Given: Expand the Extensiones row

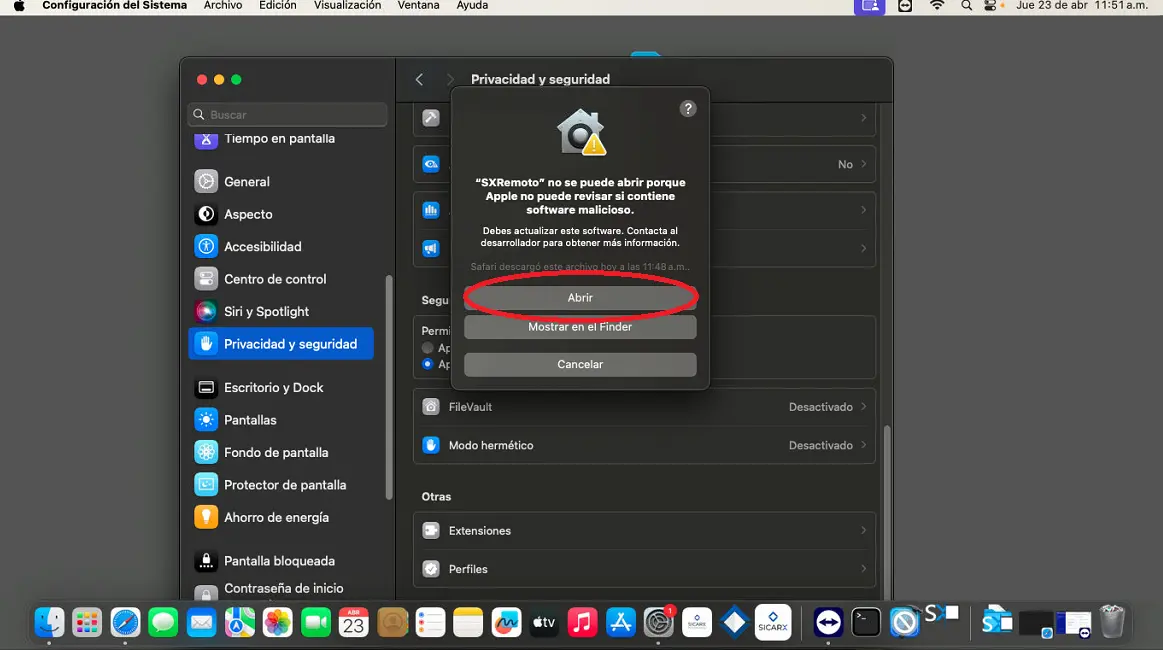Looking at the screenshot, I should [644, 531].
